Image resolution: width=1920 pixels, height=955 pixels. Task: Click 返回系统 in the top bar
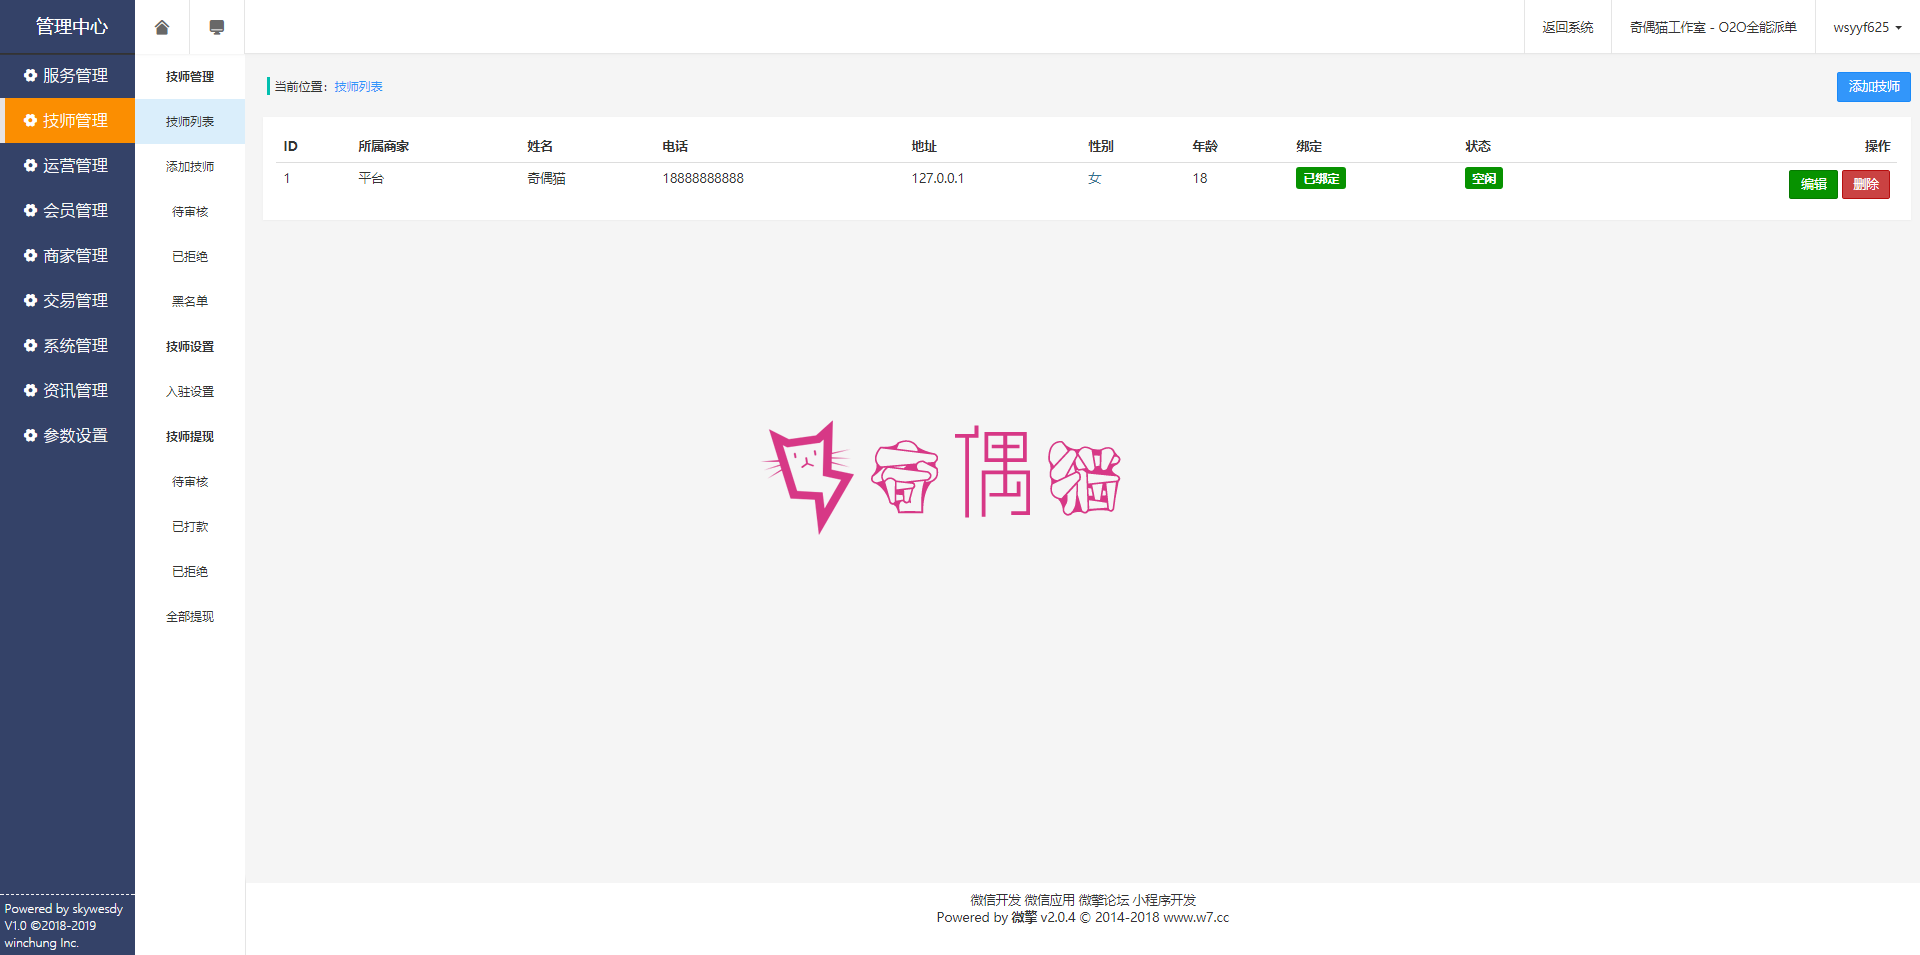pyautogui.click(x=1567, y=27)
